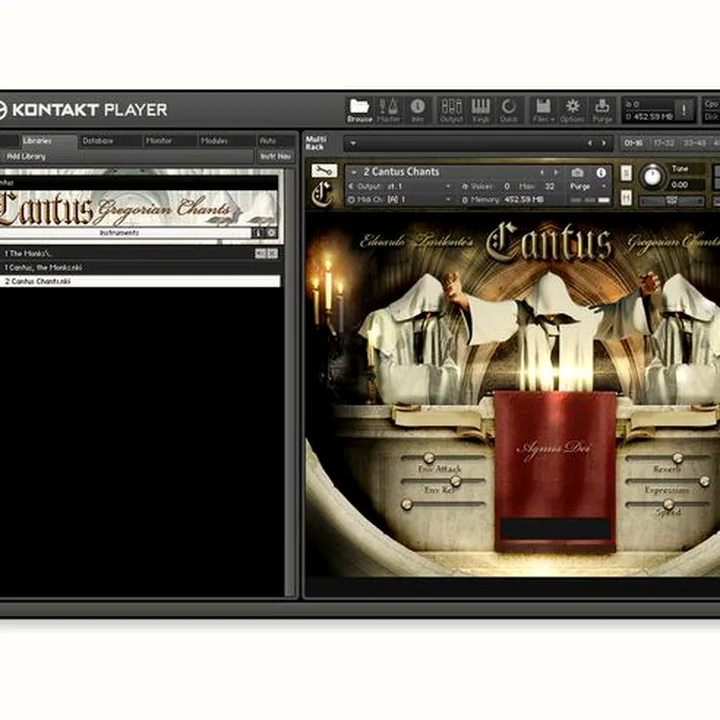Click the library browser vertical scrollbar
This screenshot has width=720, height=720.
click(289, 382)
